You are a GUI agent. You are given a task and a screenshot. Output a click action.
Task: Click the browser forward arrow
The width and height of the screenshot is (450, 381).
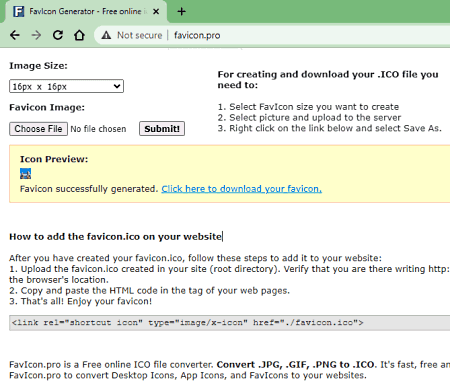coord(36,35)
